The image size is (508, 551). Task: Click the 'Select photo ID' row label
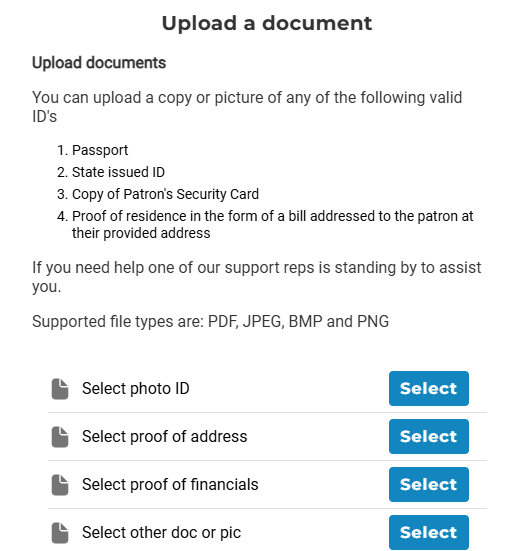pos(136,389)
